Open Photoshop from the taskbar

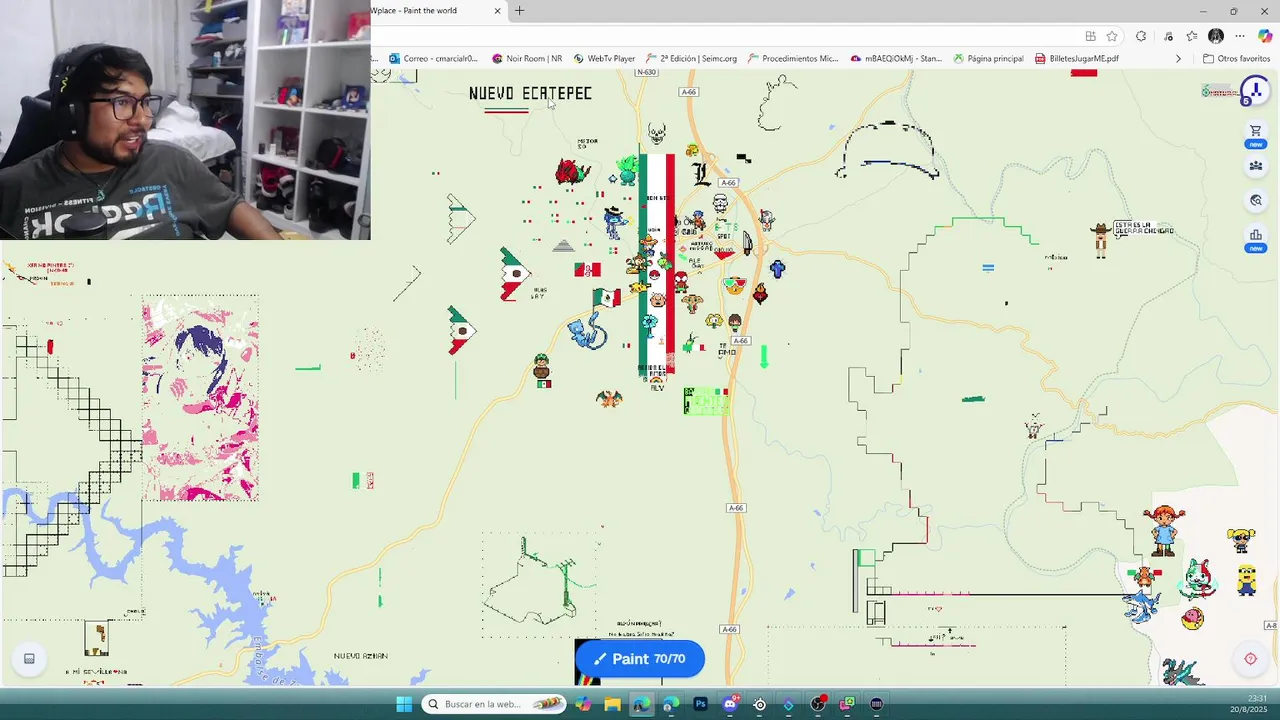tap(700, 704)
